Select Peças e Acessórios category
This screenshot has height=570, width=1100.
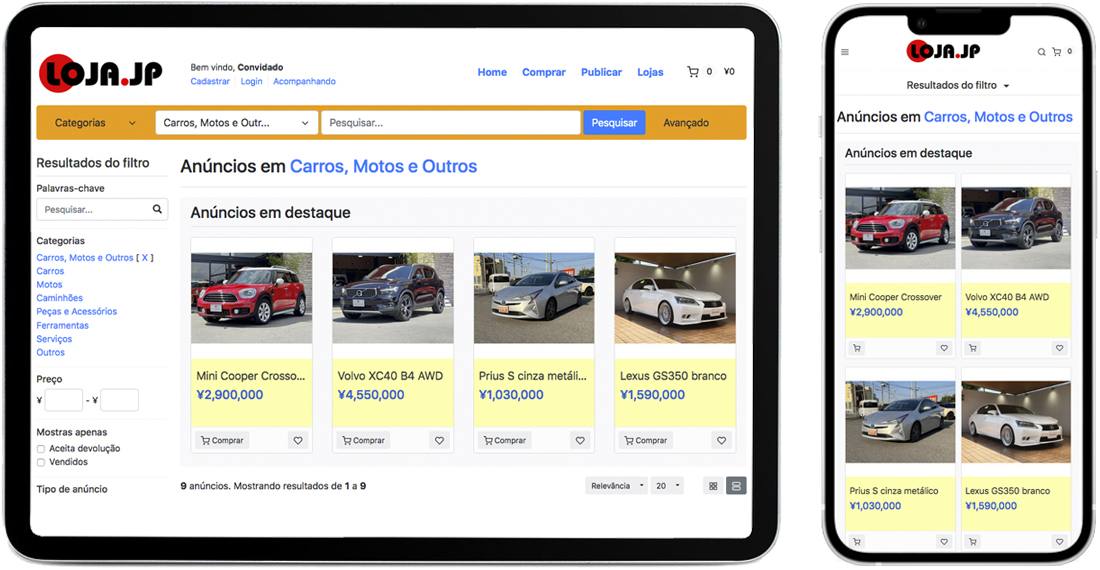click(x=76, y=311)
